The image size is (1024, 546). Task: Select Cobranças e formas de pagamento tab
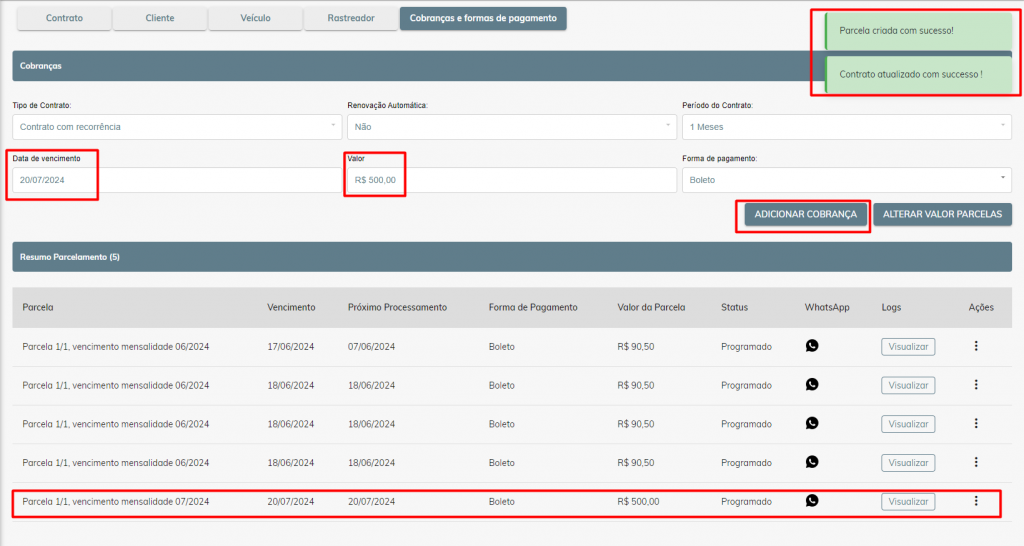point(483,18)
